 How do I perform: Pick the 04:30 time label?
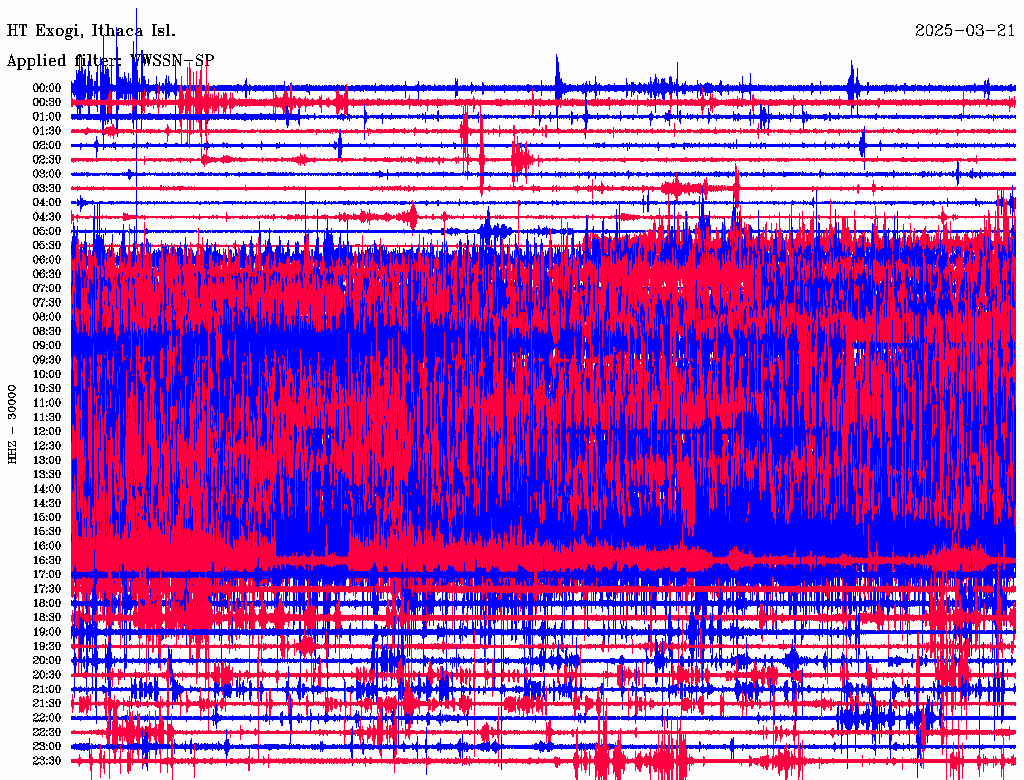tap(47, 217)
